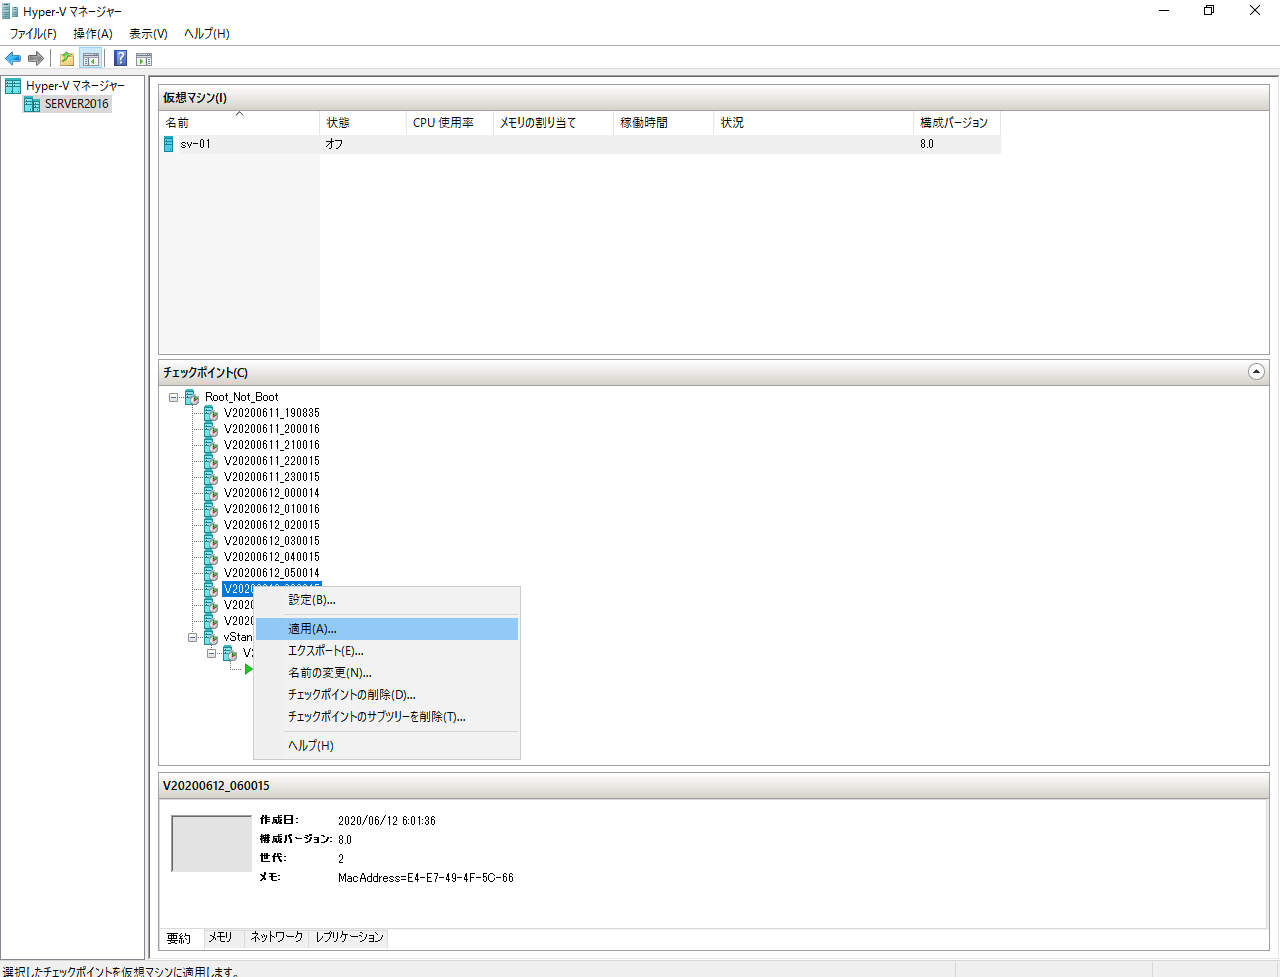This screenshot has height=977, width=1280.
Task: Click icon beside V20200611_220015 checkpoint
Action: 210,461
